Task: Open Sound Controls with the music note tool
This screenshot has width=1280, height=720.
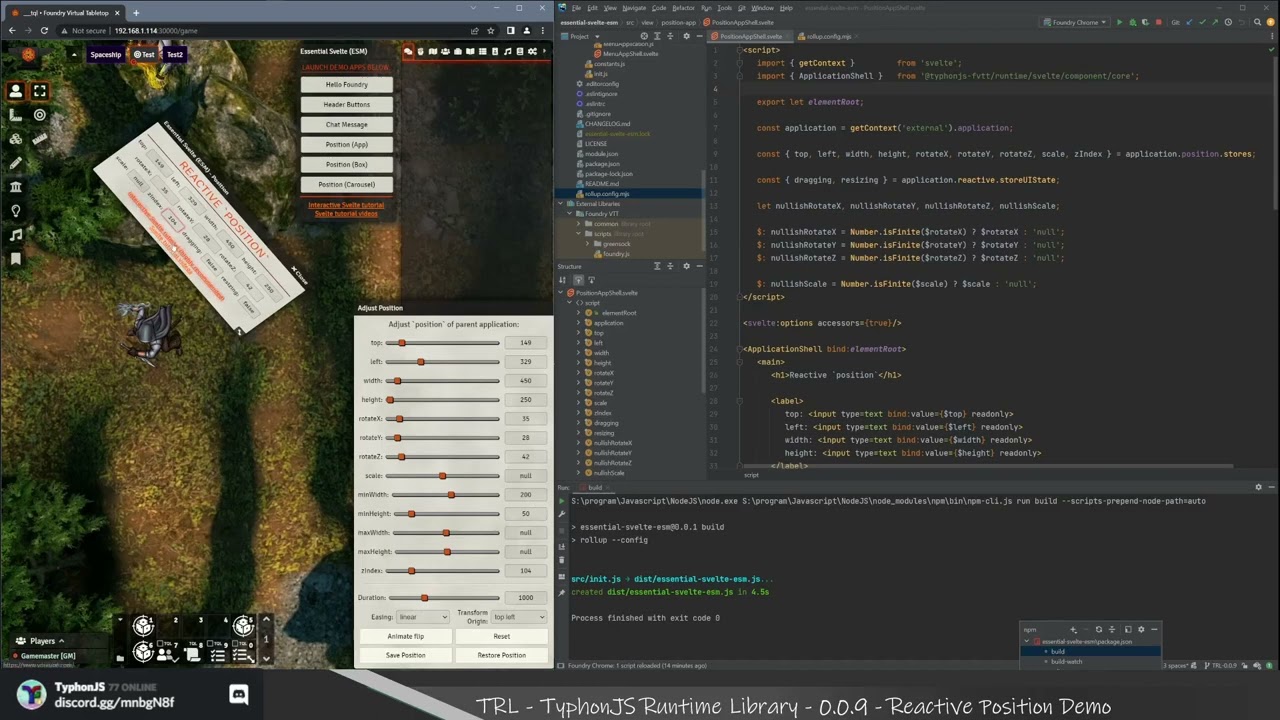Action: 15,234
